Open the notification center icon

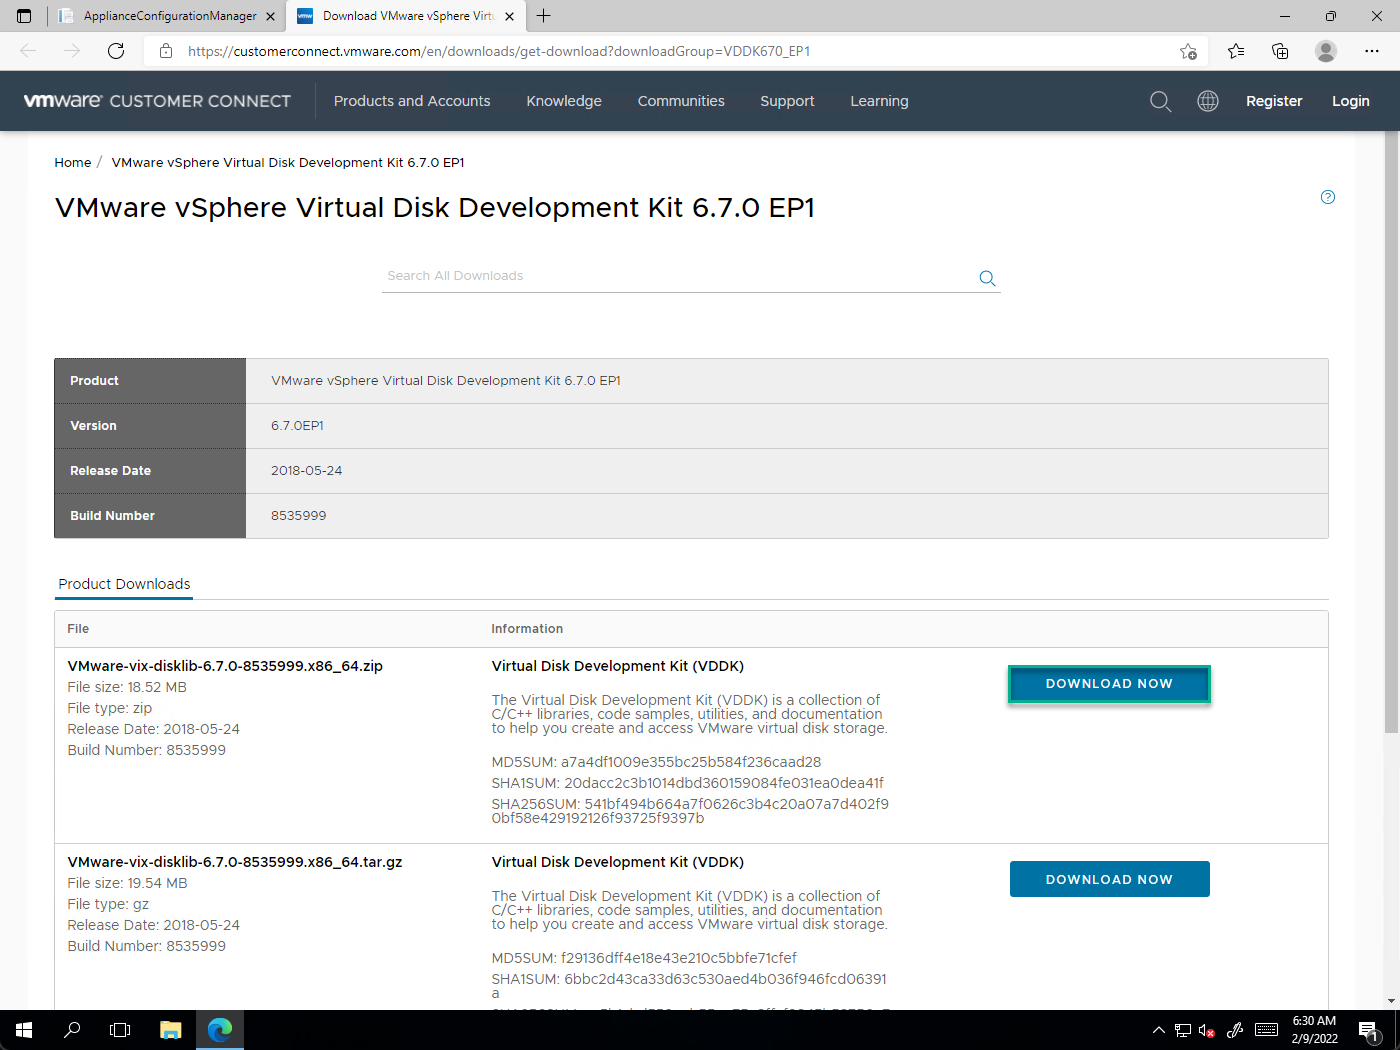point(1370,1030)
